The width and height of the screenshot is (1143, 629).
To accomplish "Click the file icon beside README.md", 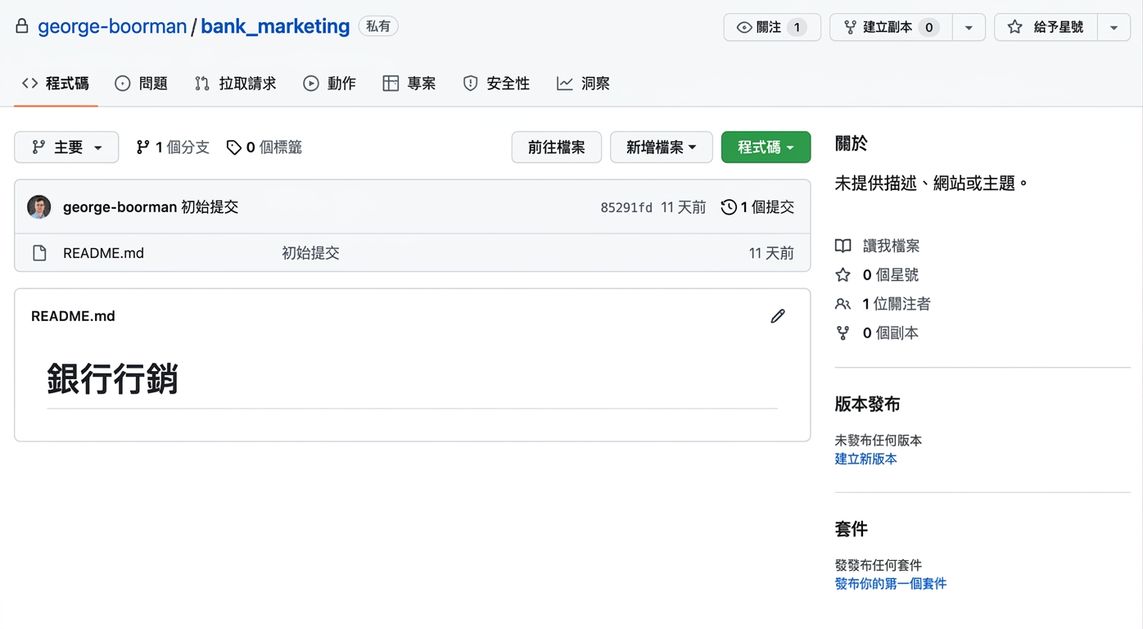I will click(39, 253).
